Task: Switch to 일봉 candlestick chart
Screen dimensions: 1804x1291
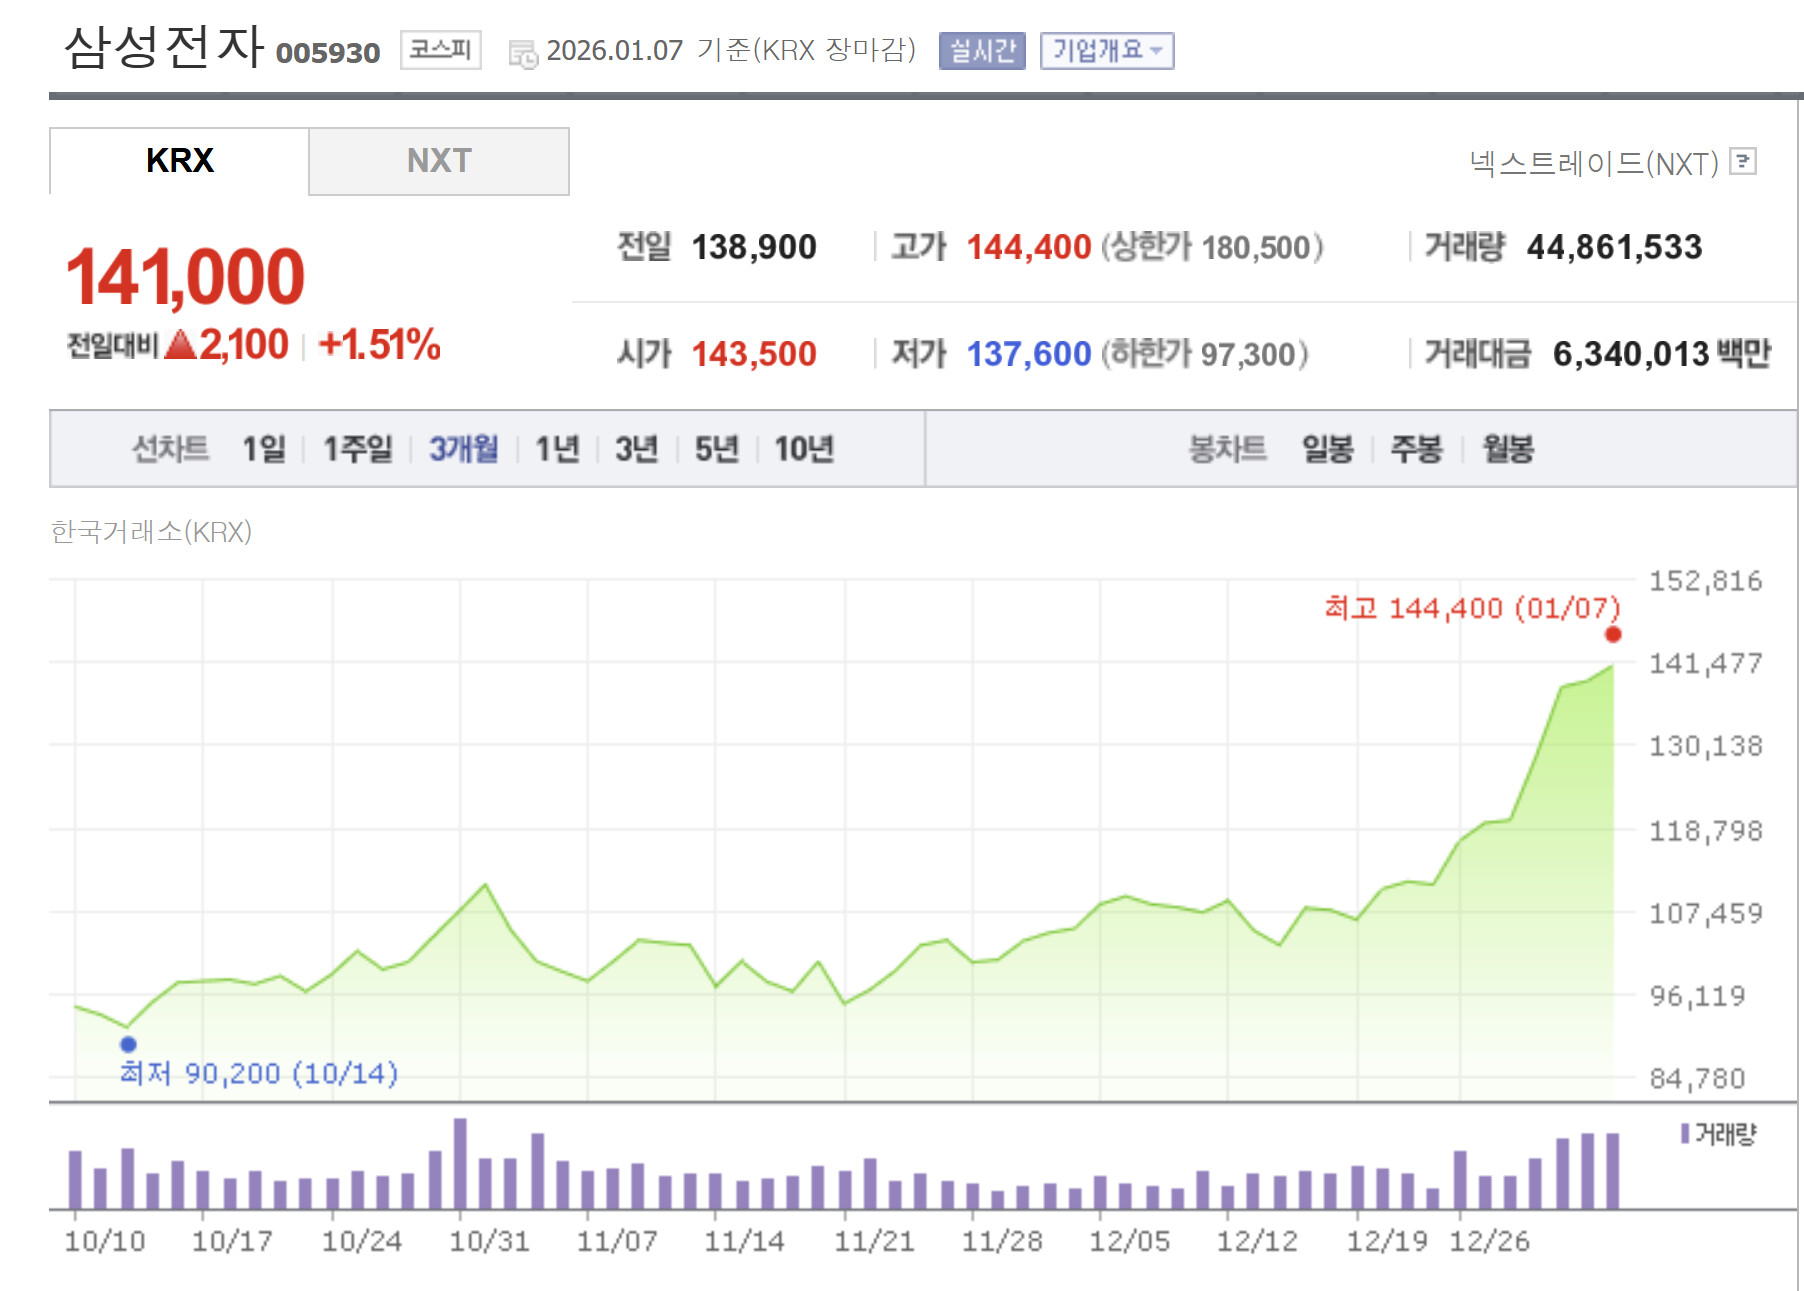Action: coord(1328,449)
